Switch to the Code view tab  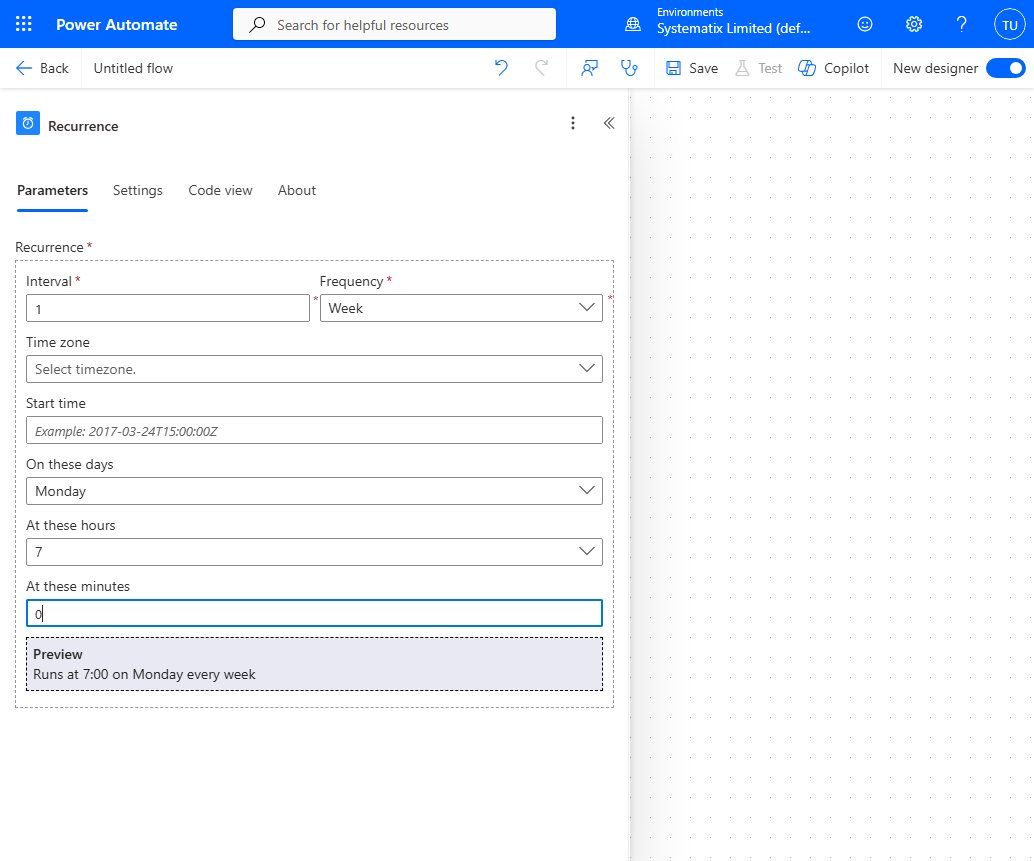point(220,191)
